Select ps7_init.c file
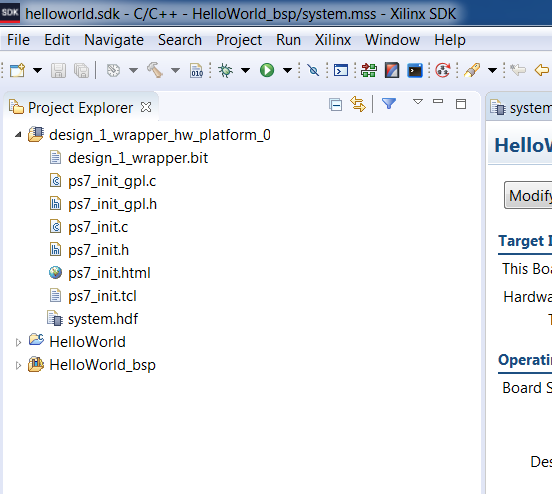Screen dimensions: 552x494 tap(98, 227)
